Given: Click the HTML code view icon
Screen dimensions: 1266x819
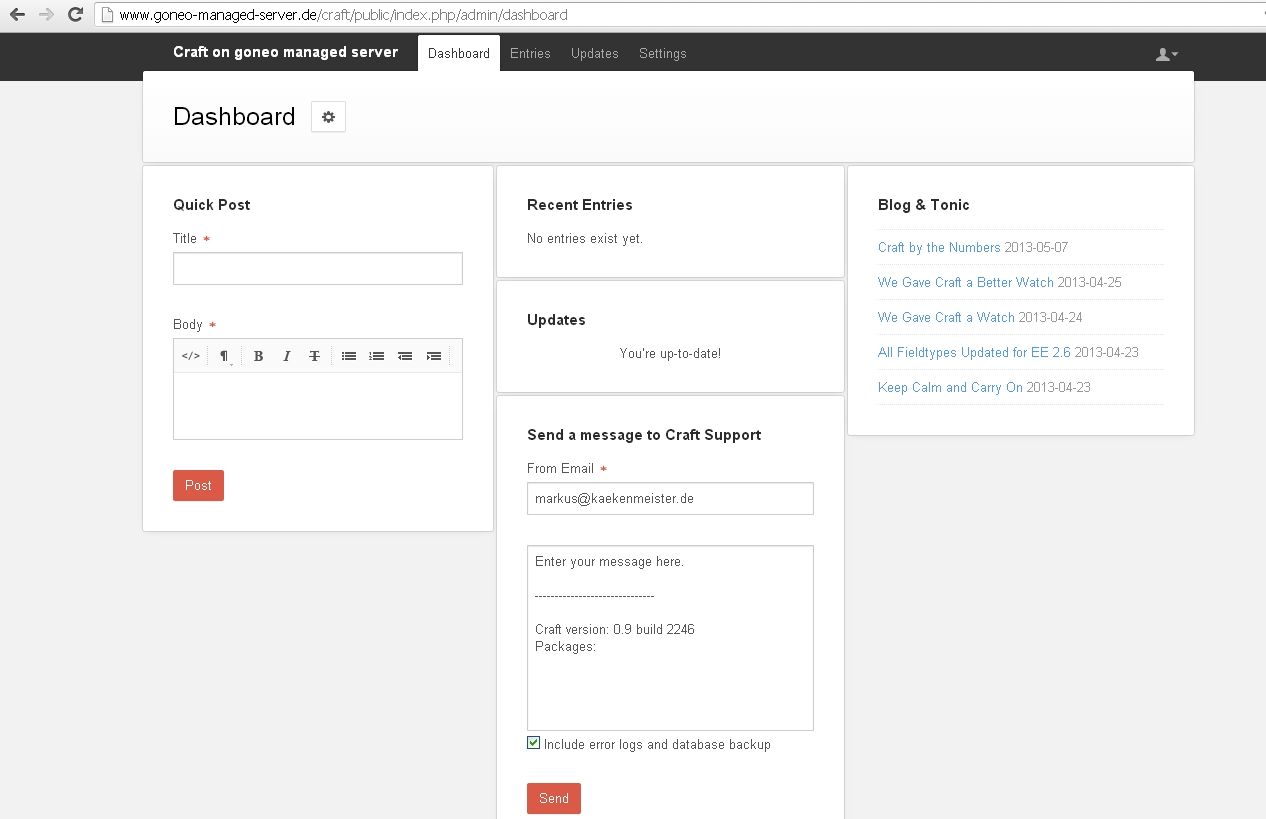Looking at the screenshot, I should click(x=191, y=356).
